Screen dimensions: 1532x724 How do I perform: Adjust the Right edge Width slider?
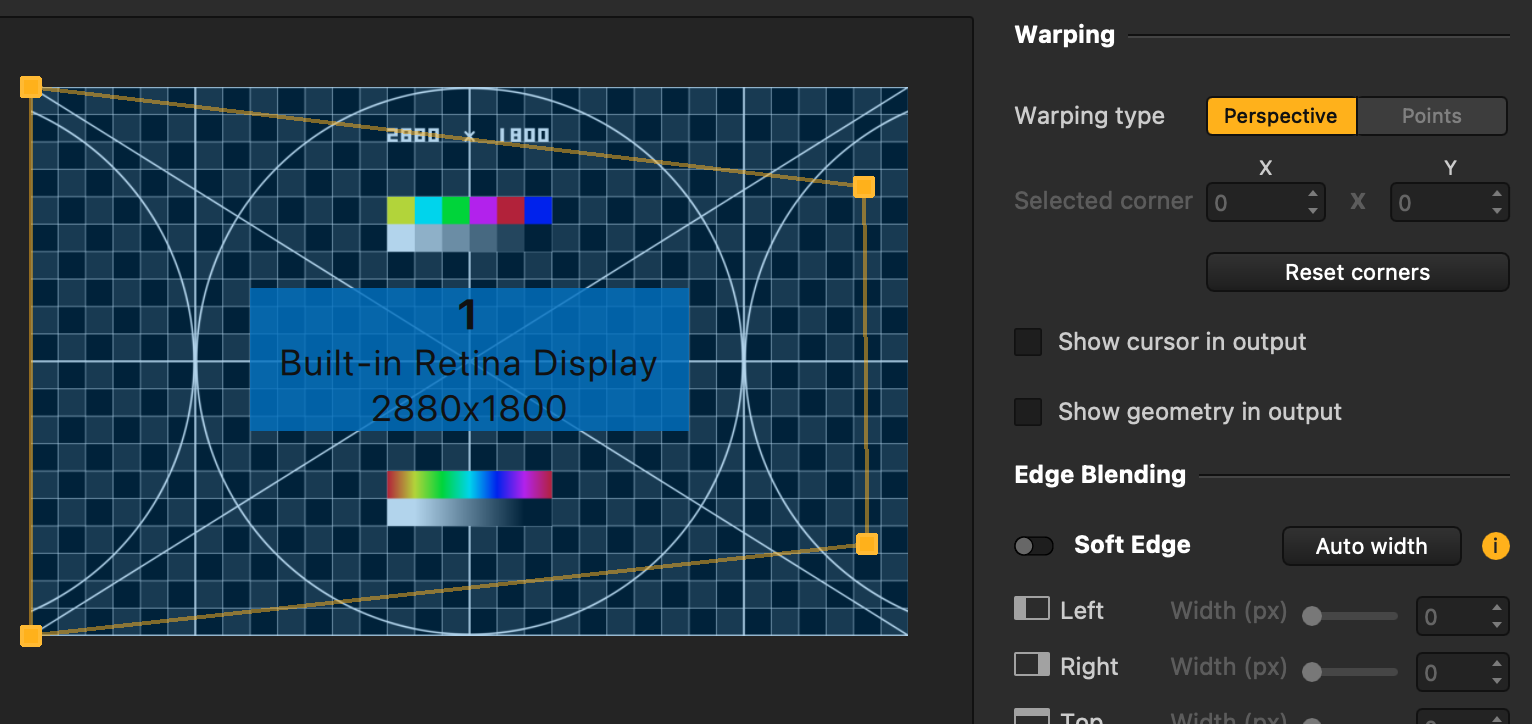click(1349, 673)
